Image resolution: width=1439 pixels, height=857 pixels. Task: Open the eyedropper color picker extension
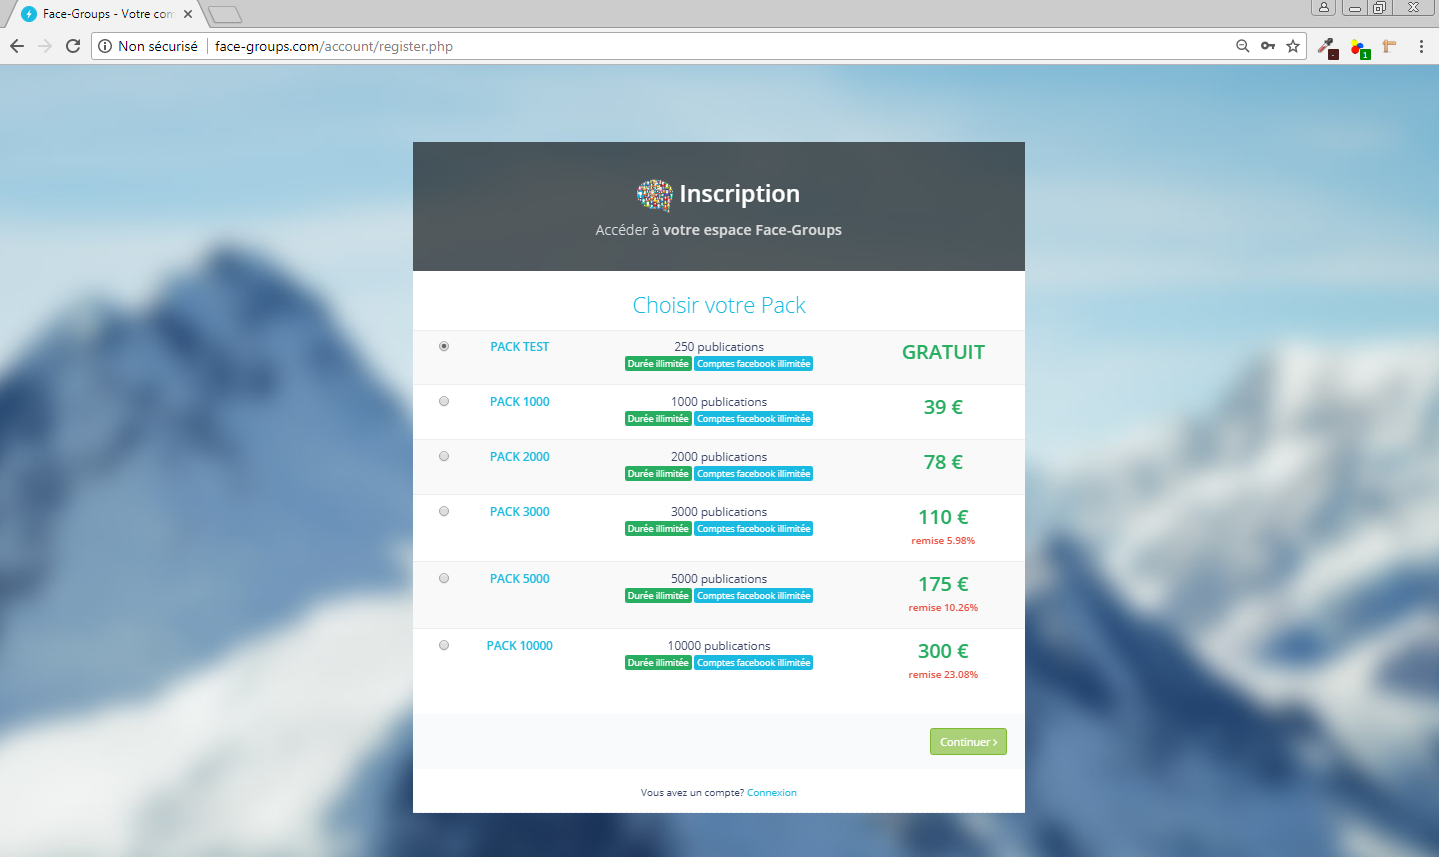pos(1327,46)
